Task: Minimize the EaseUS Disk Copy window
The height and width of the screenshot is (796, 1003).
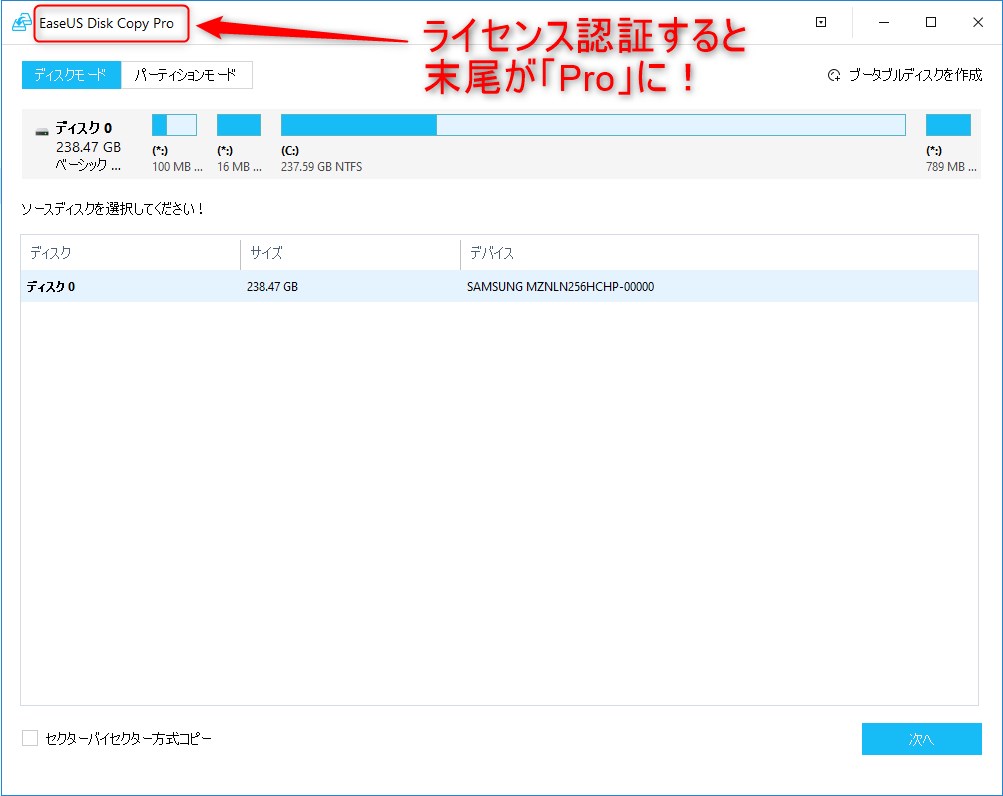Action: (x=884, y=22)
